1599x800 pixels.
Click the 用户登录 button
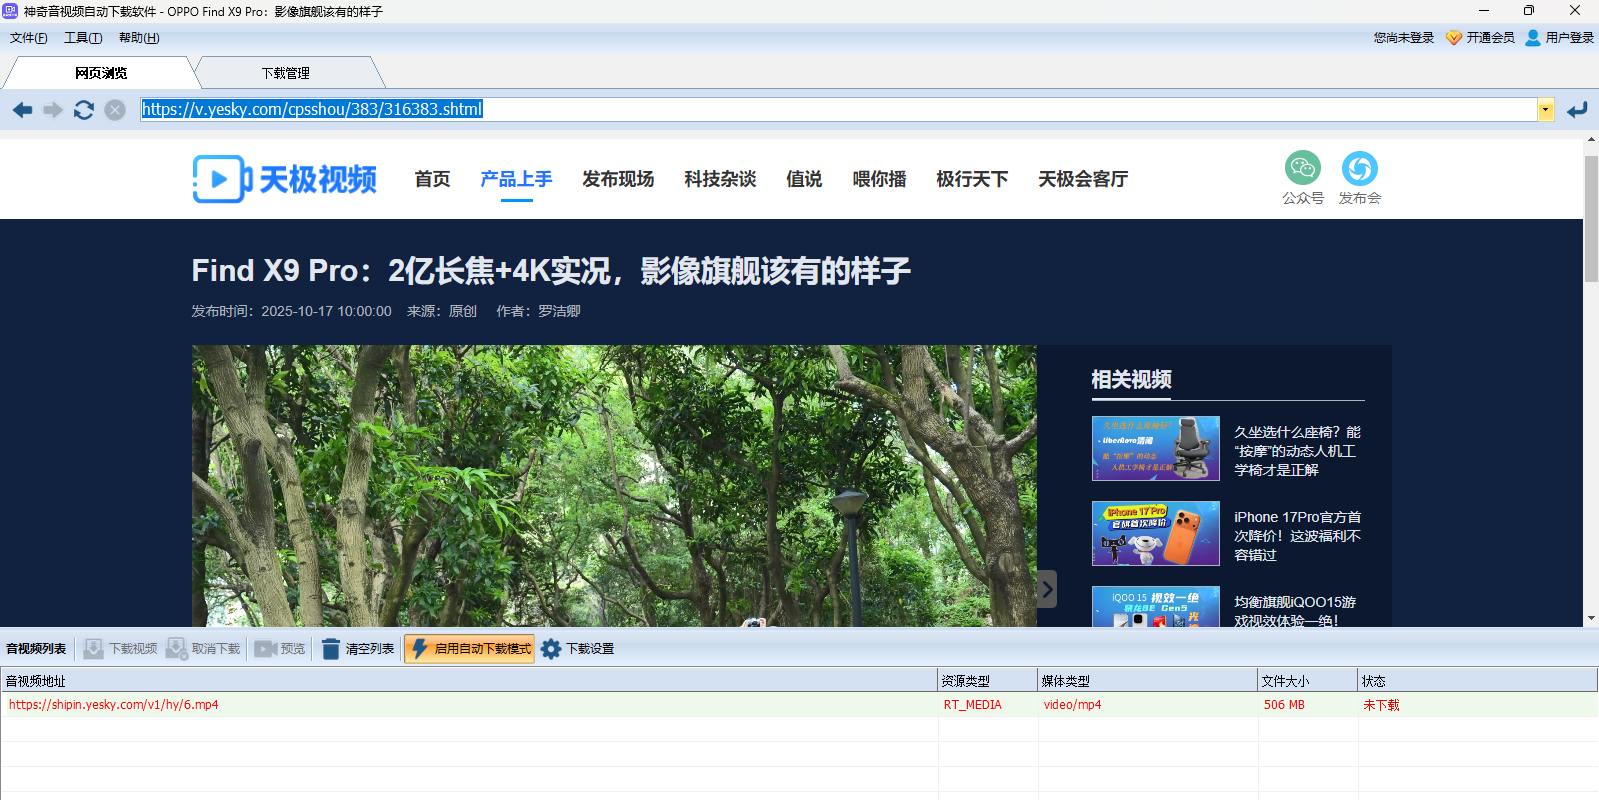click(1559, 38)
